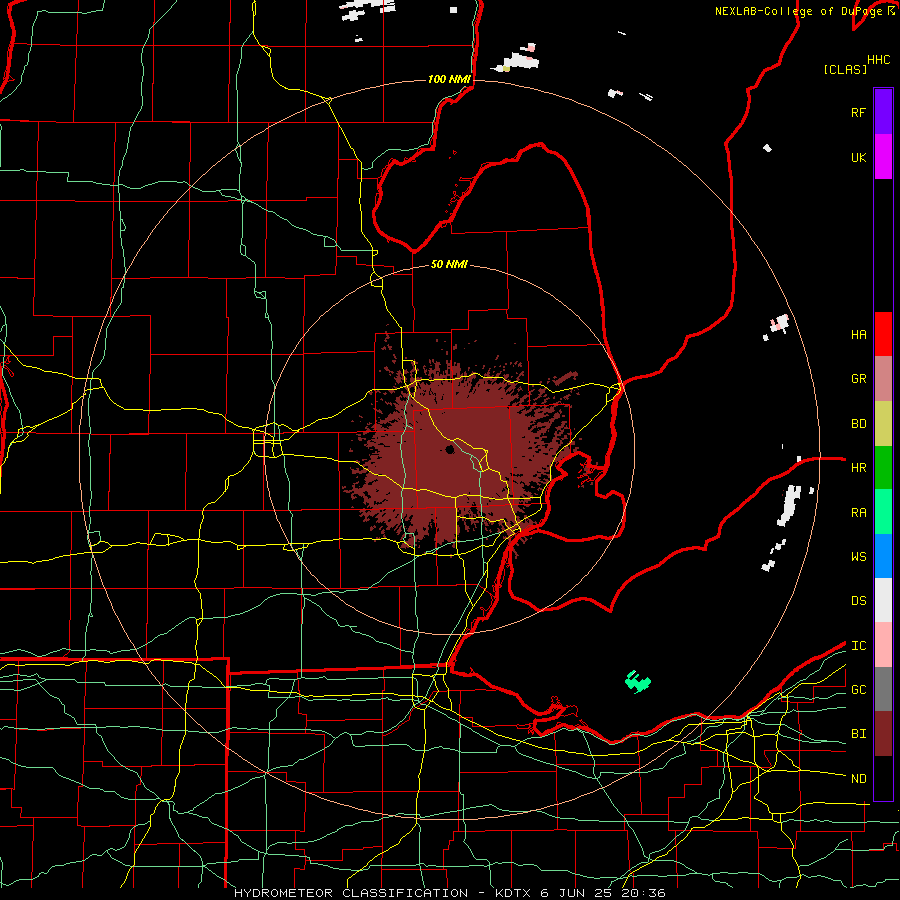This screenshot has width=900, height=900.
Task: Click the black radar site dot at center
Action: 450,449
